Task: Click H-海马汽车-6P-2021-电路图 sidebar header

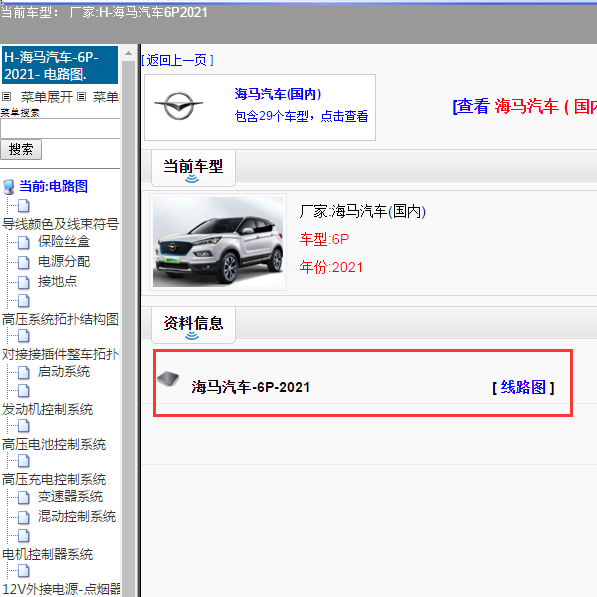Action: [x=60, y=65]
